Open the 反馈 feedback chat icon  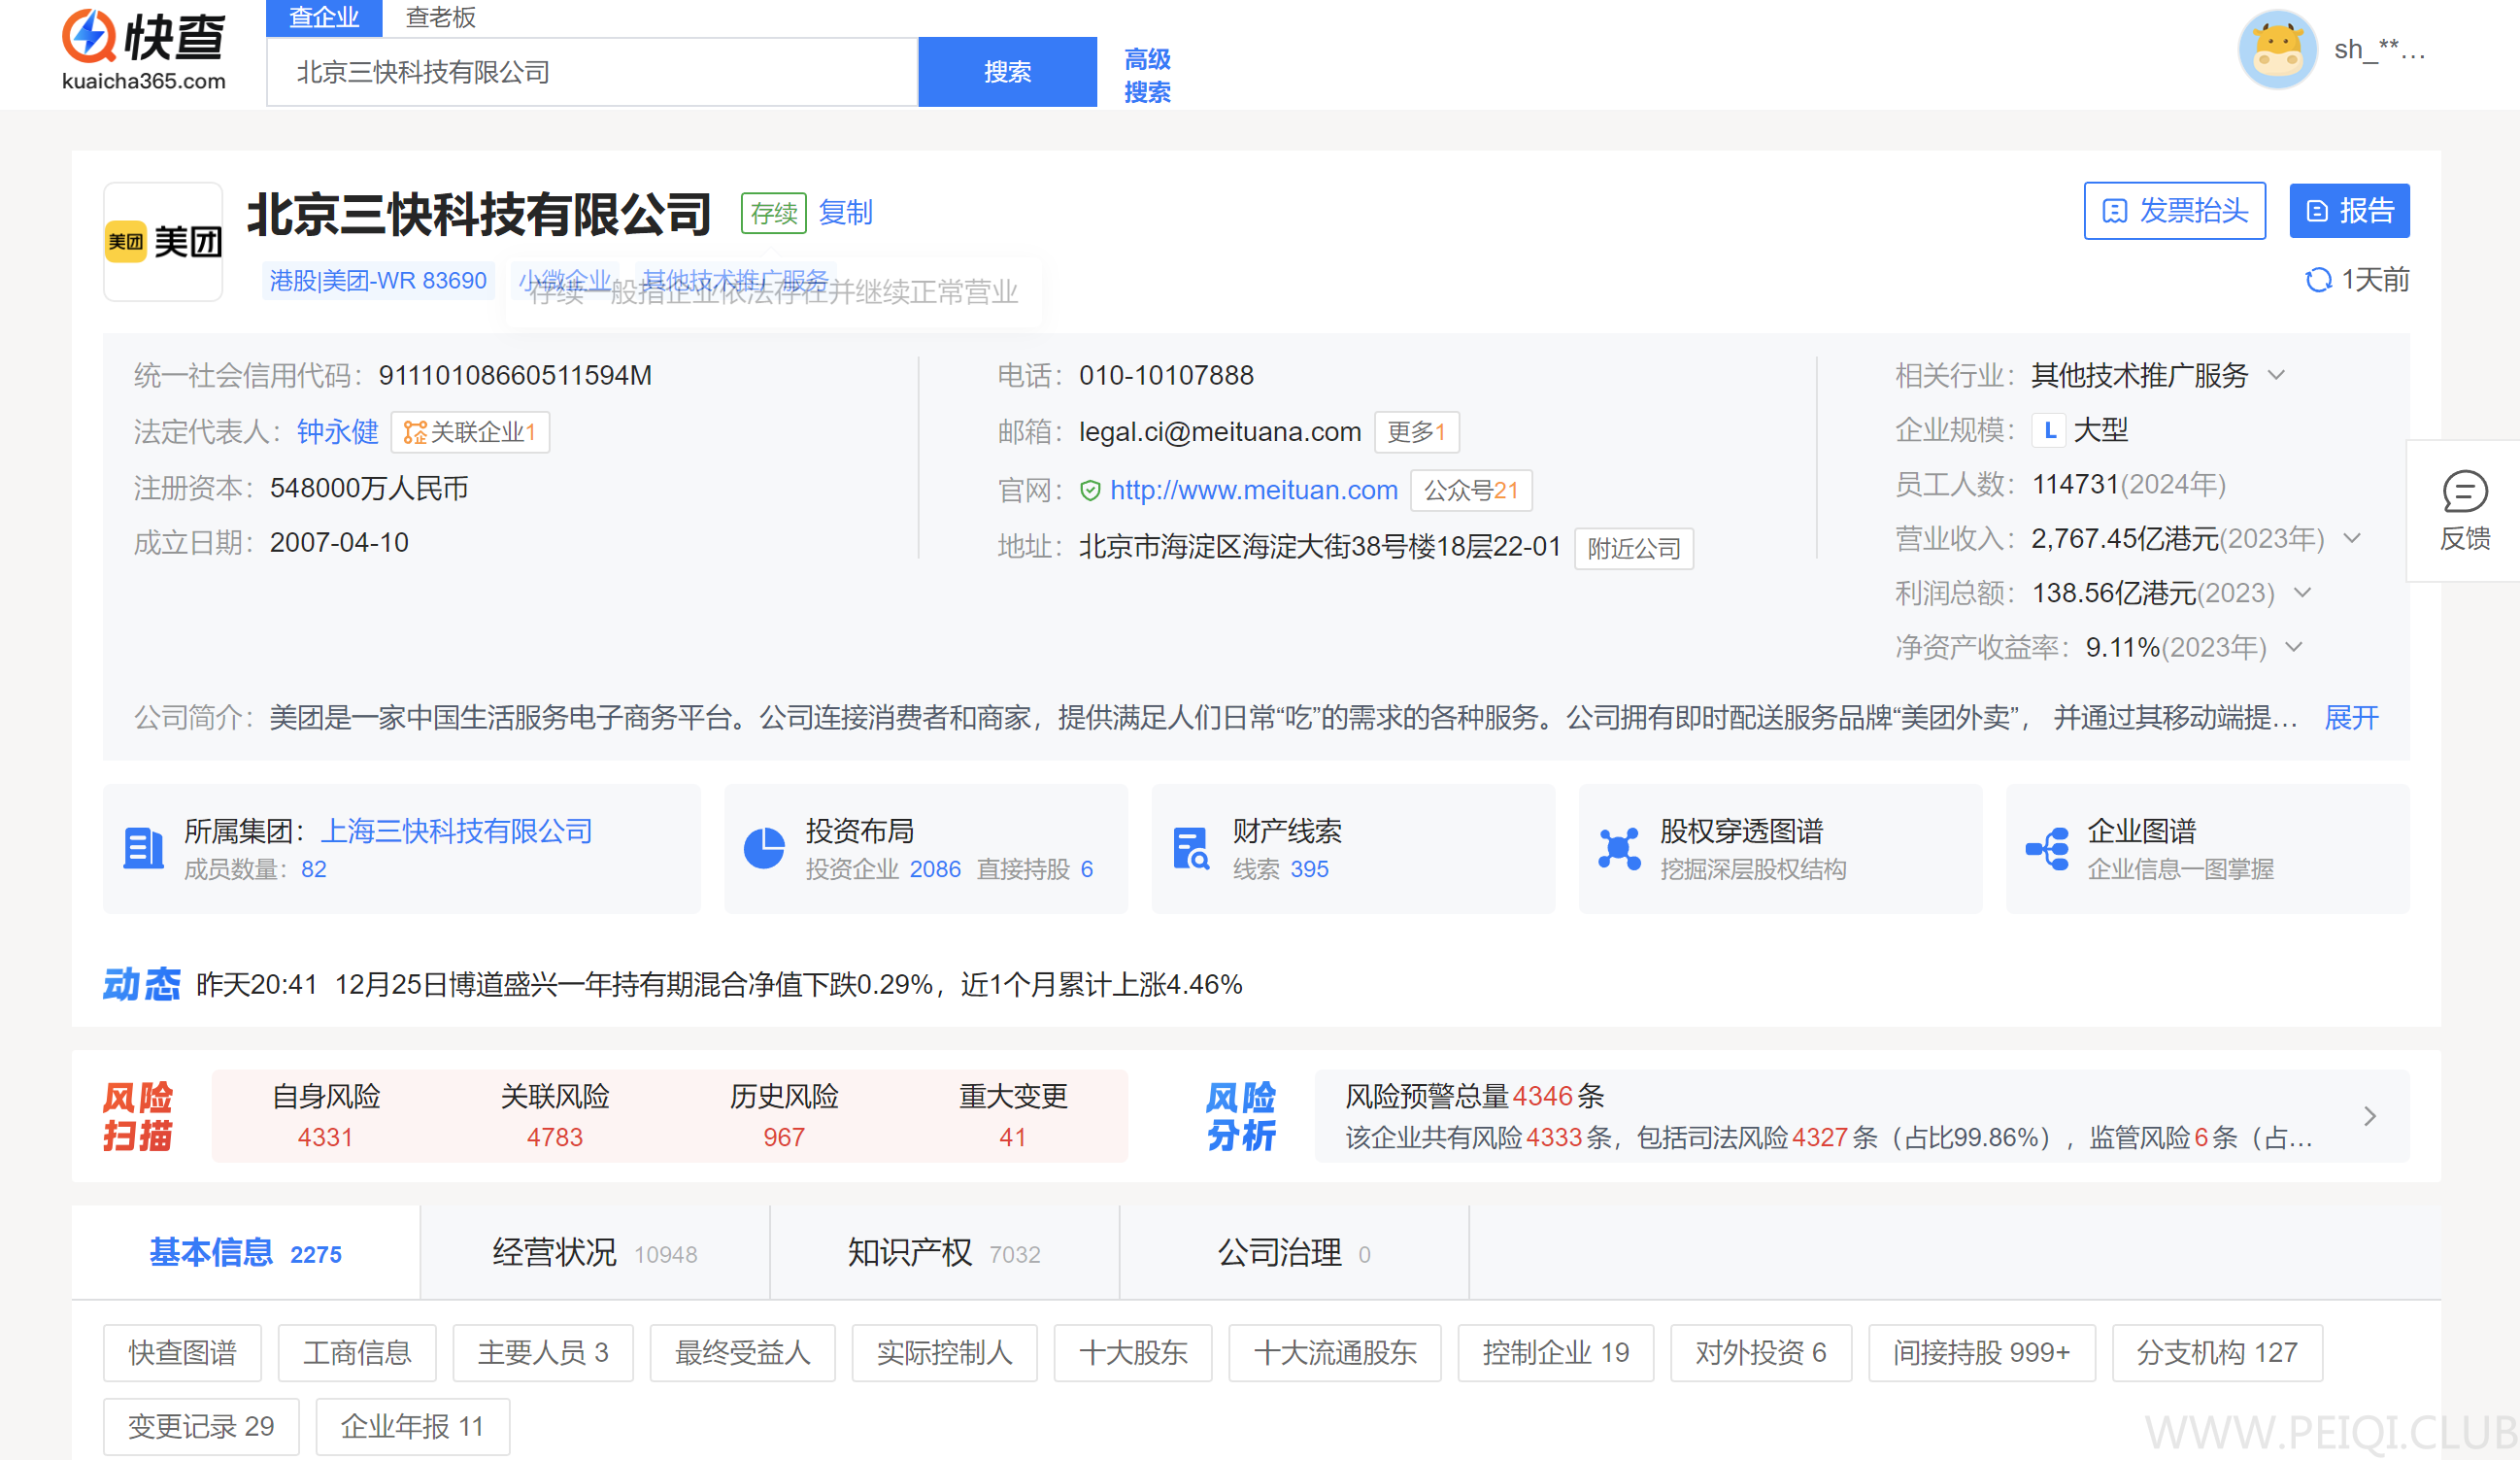(2464, 491)
